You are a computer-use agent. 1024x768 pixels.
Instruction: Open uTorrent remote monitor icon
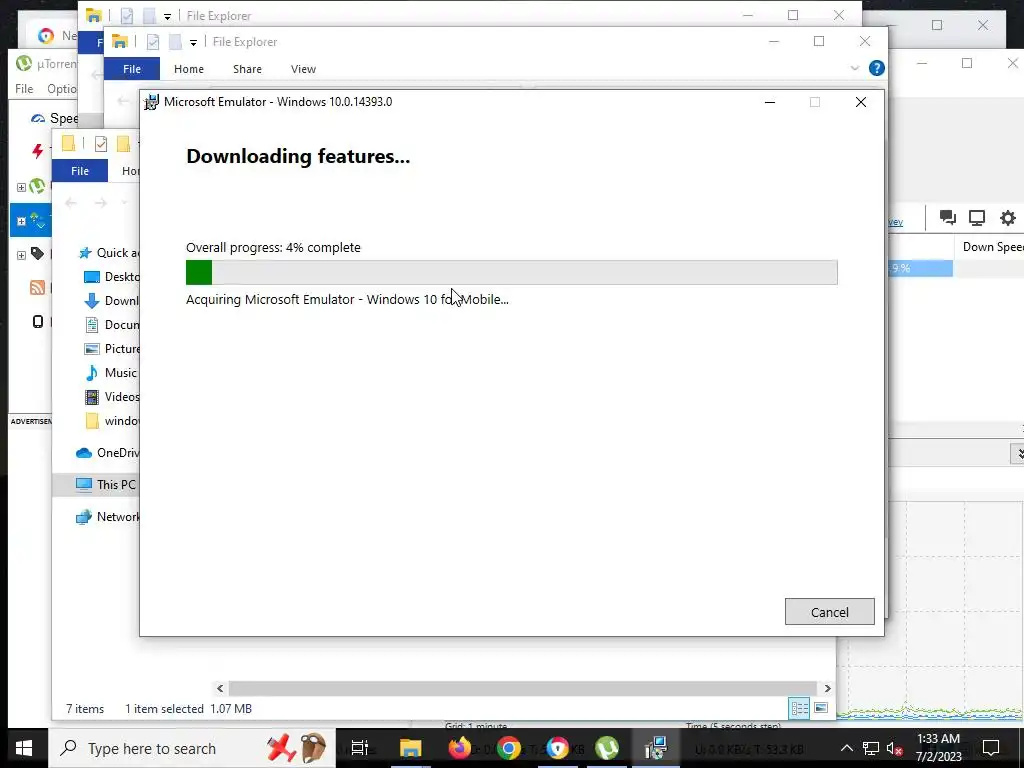point(977,217)
